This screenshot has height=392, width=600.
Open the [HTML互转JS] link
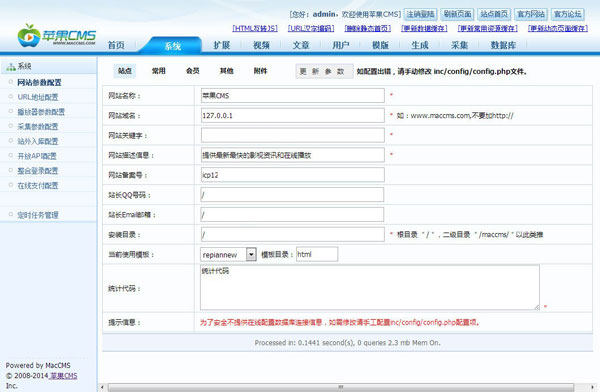pos(255,28)
